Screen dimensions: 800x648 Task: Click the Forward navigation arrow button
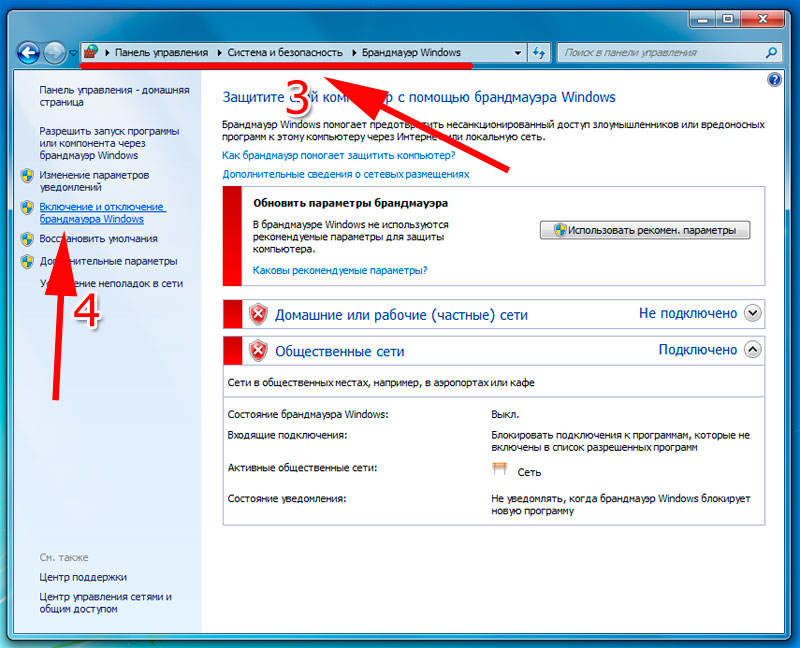tap(54, 53)
